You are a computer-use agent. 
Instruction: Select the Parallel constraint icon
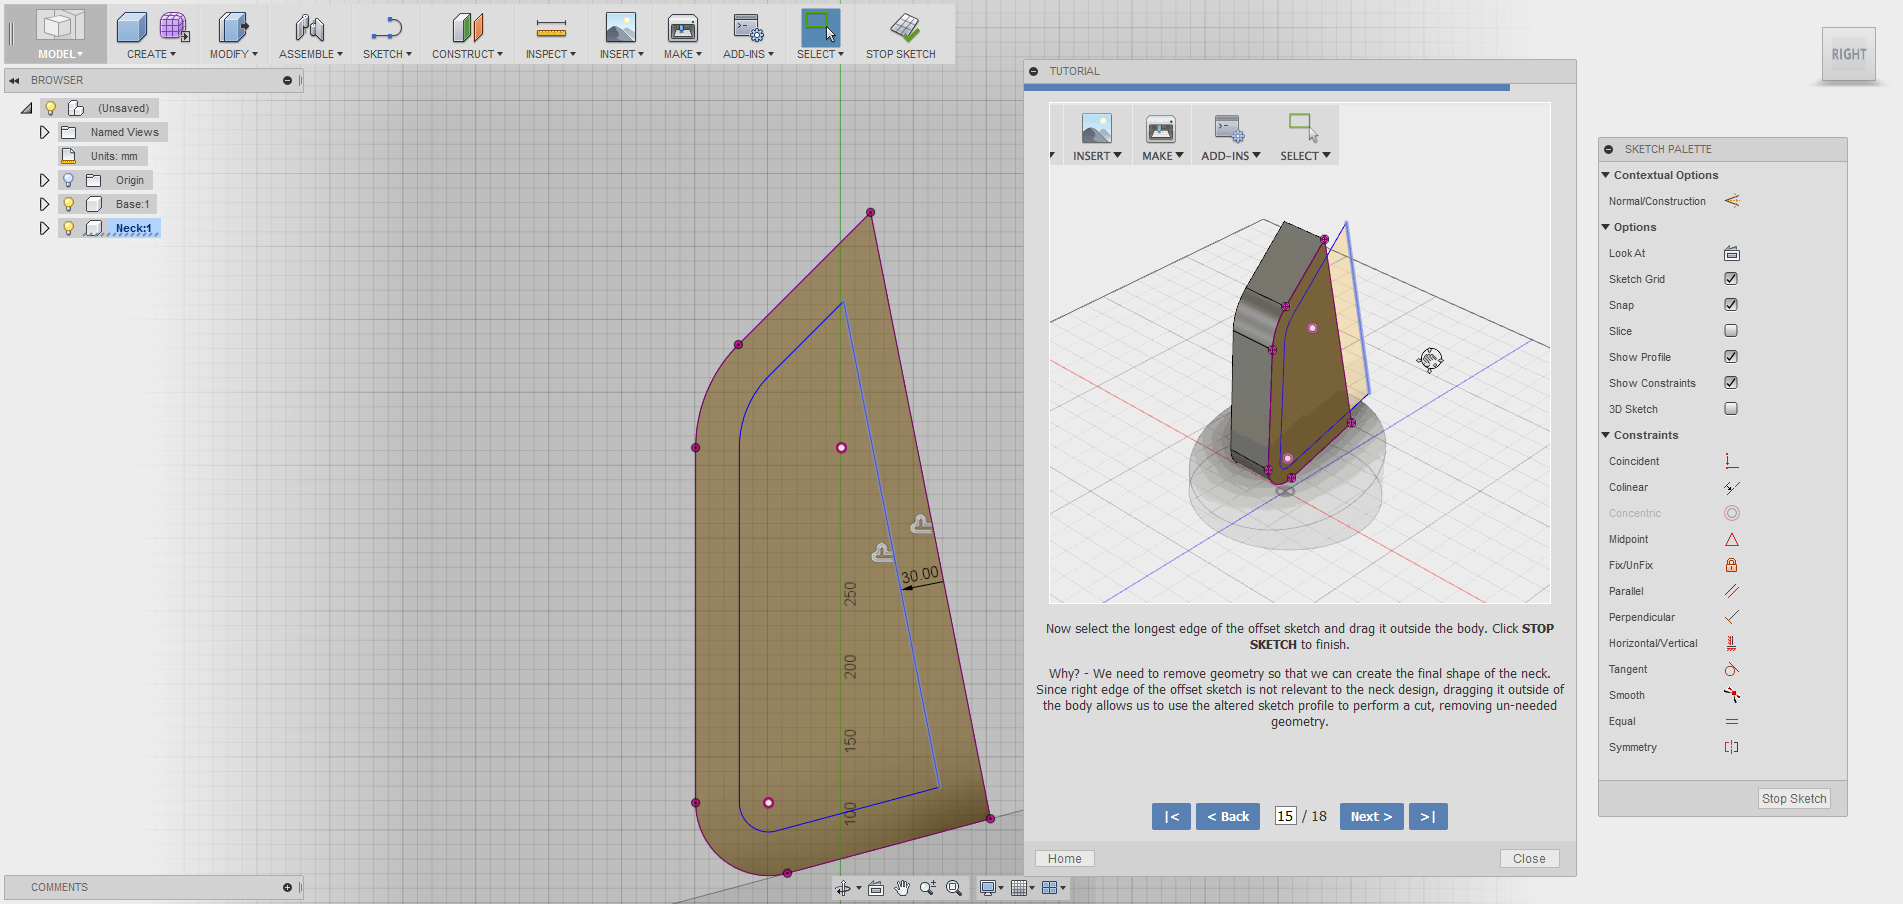(1733, 591)
